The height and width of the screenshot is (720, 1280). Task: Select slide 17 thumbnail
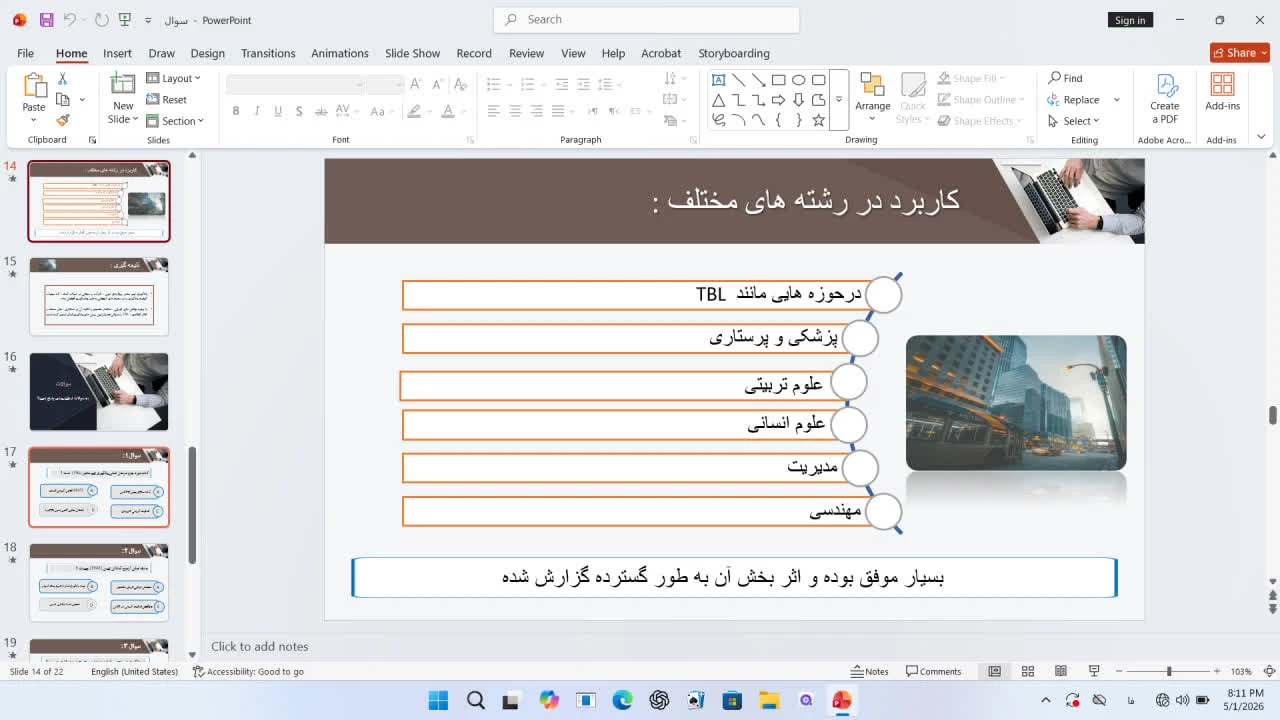click(x=99, y=487)
